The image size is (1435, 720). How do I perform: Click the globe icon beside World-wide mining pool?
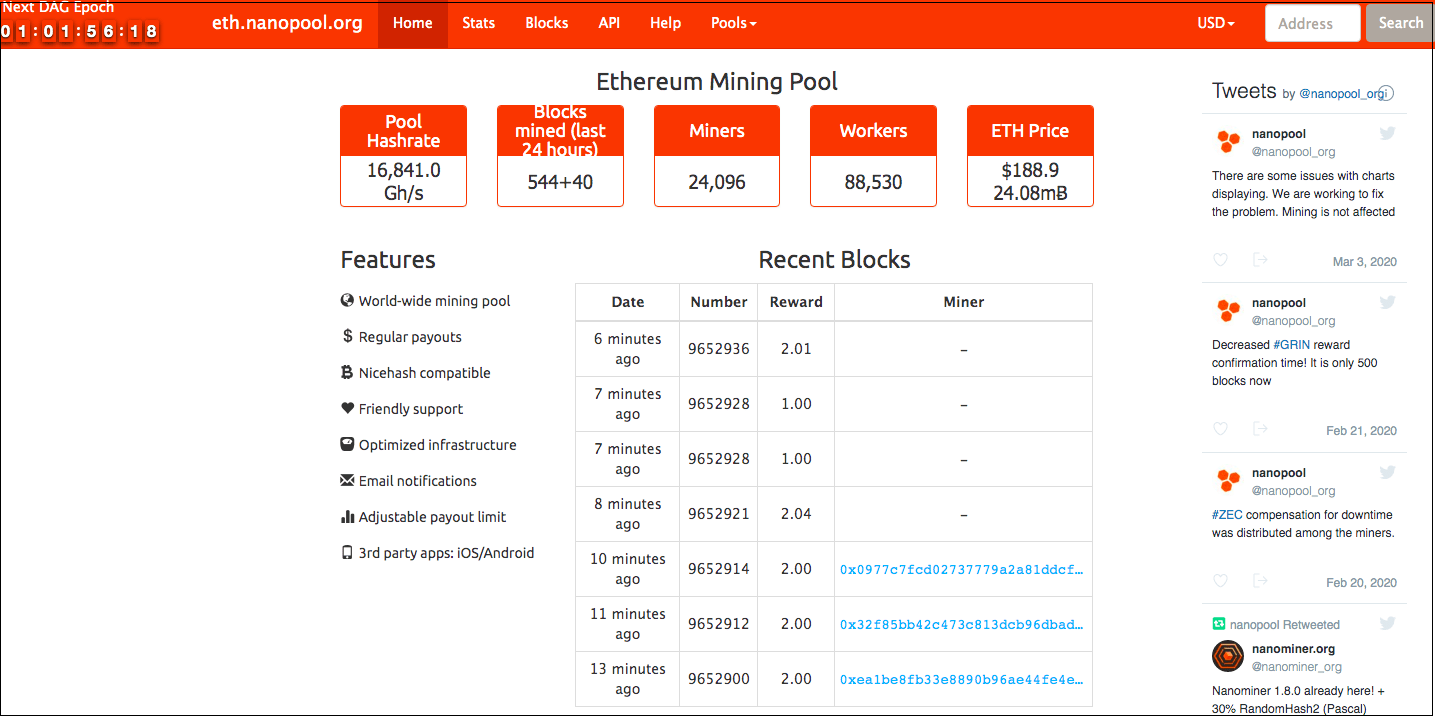tap(347, 300)
